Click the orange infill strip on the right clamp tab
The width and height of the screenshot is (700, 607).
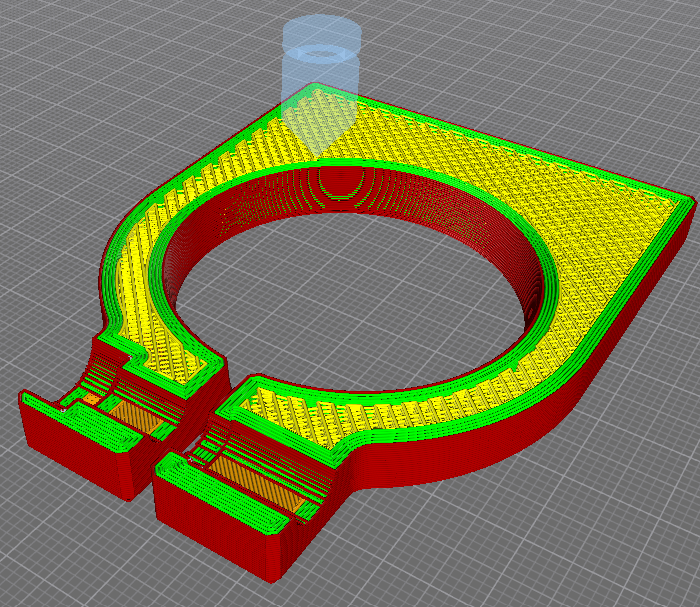click(257, 484)
